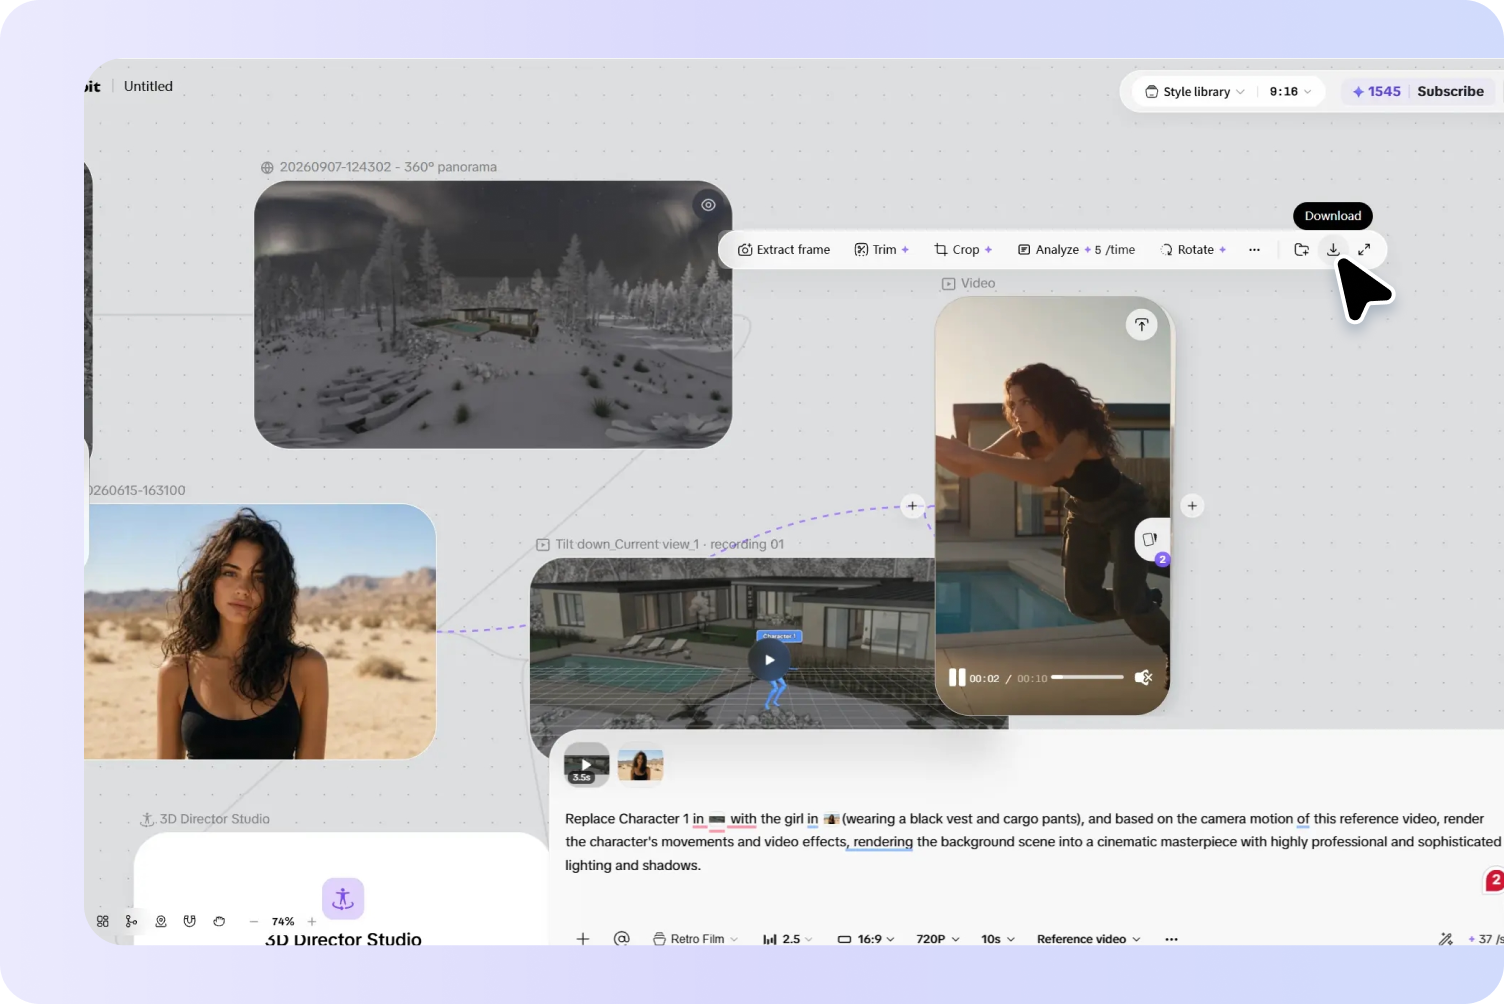
Task: Toggle the eye icon on the 360° panorama
Action: coord(708,205)
